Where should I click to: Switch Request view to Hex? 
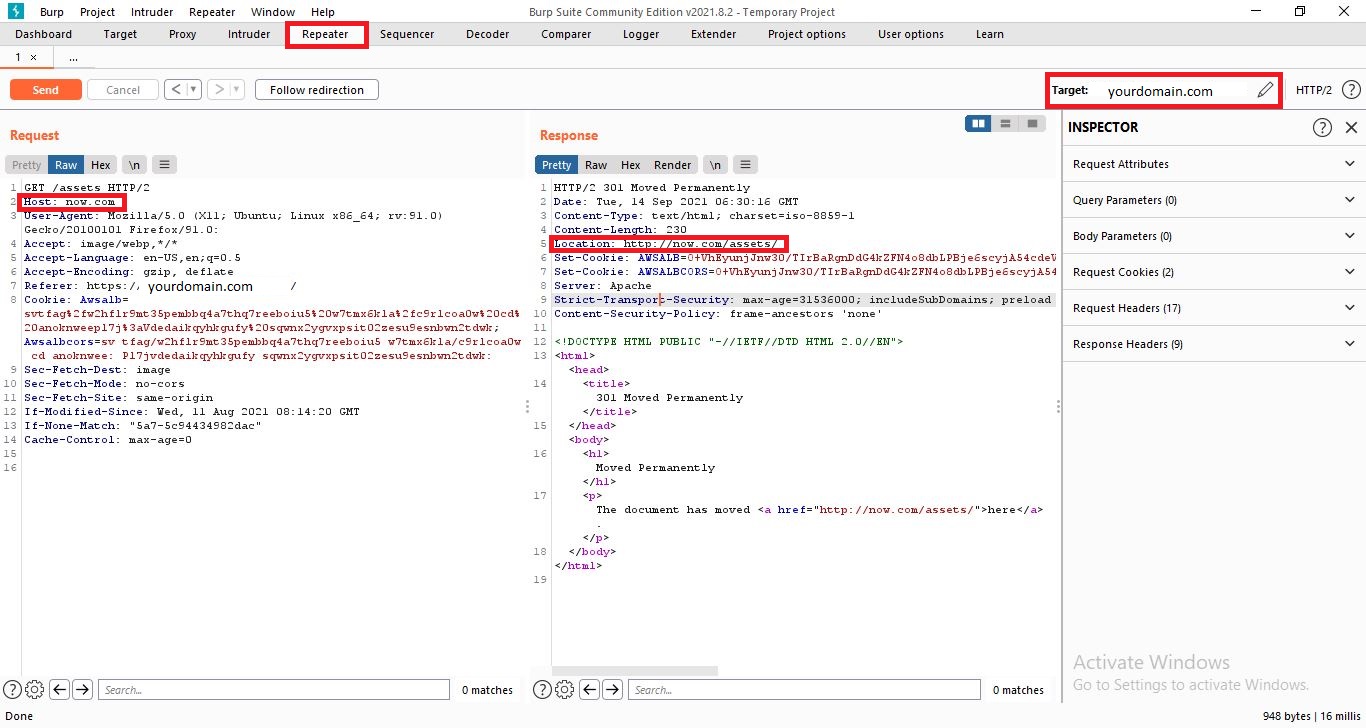(101, 165)
